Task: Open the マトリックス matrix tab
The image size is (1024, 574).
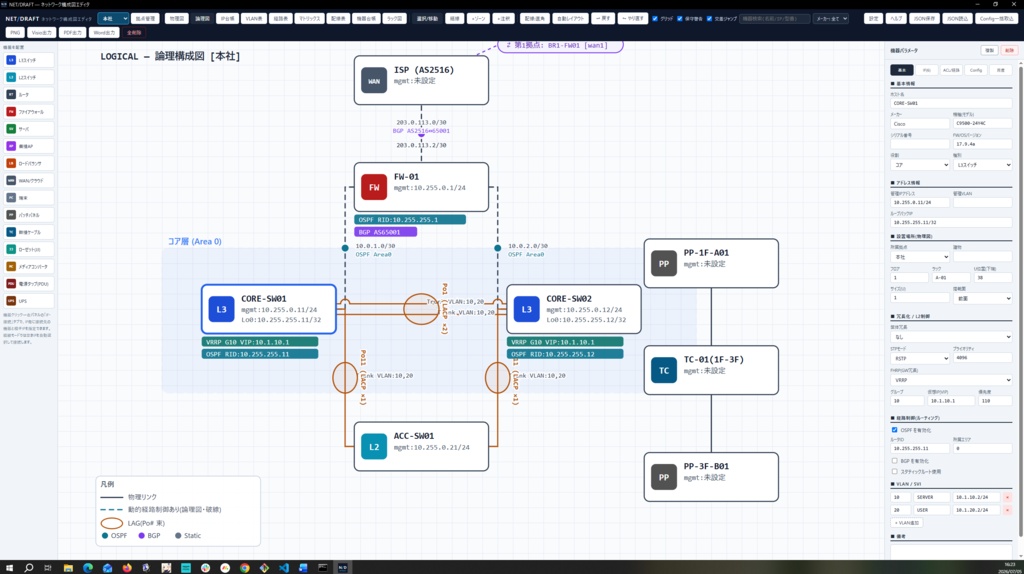Action: coord(309,18)
